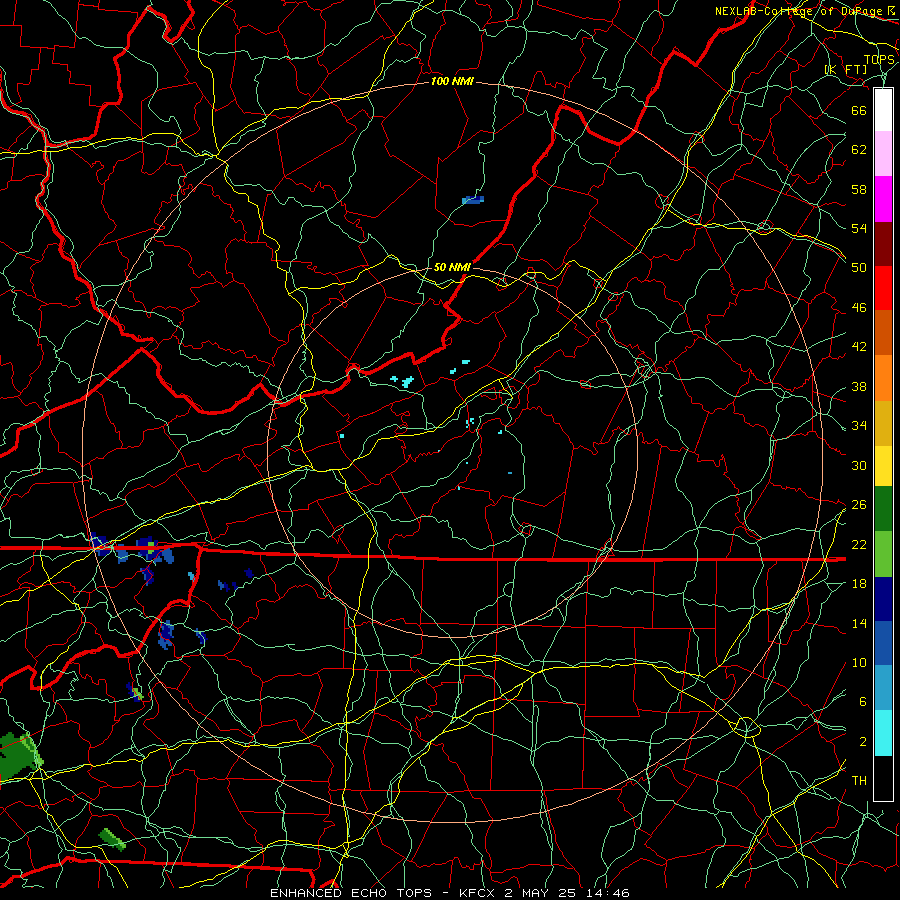Click the legend value "38"

tap(859, 386)
